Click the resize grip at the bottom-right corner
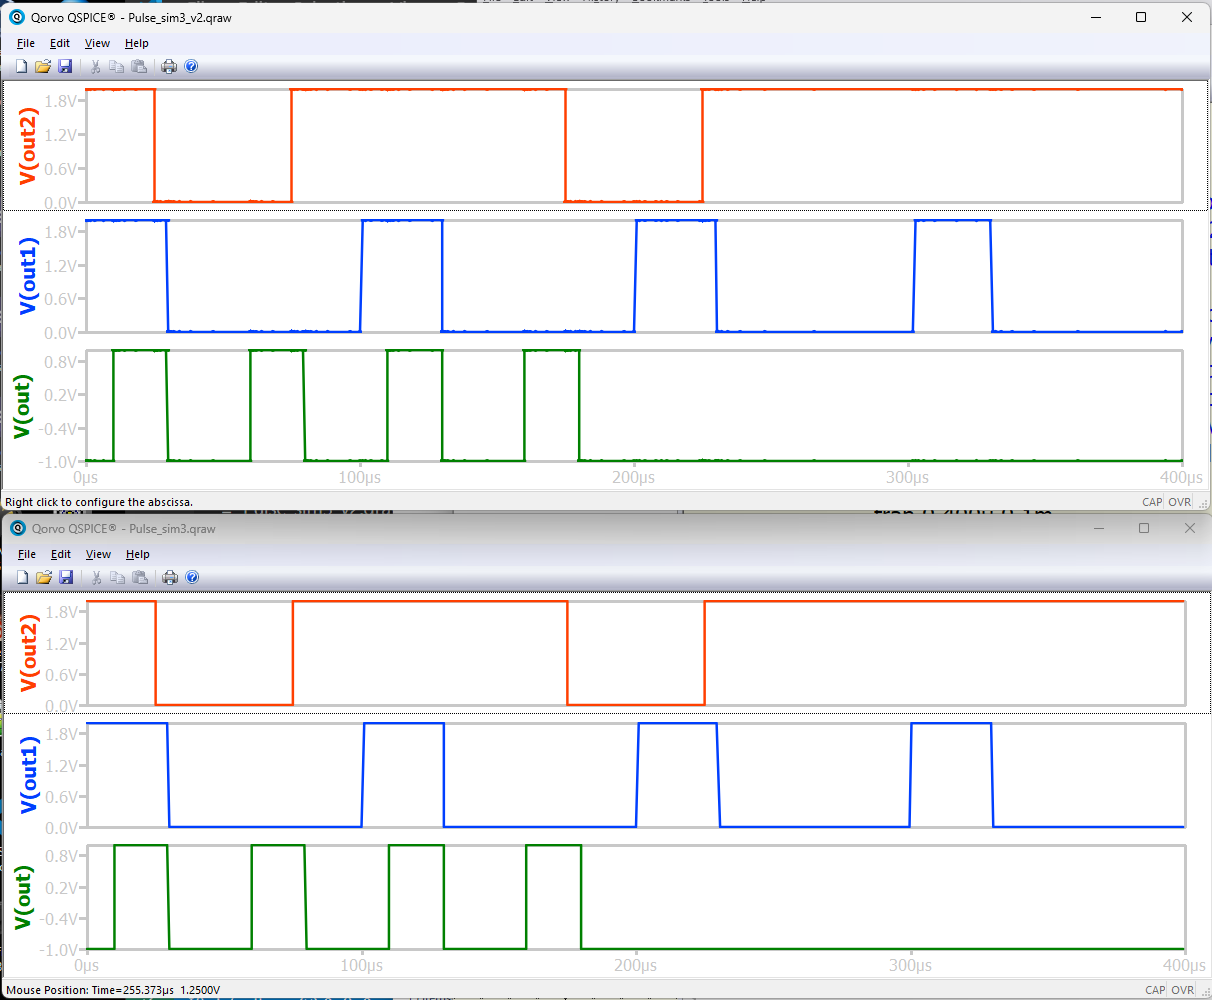The image size is (1212, 1000). [x=1204, y=992]
